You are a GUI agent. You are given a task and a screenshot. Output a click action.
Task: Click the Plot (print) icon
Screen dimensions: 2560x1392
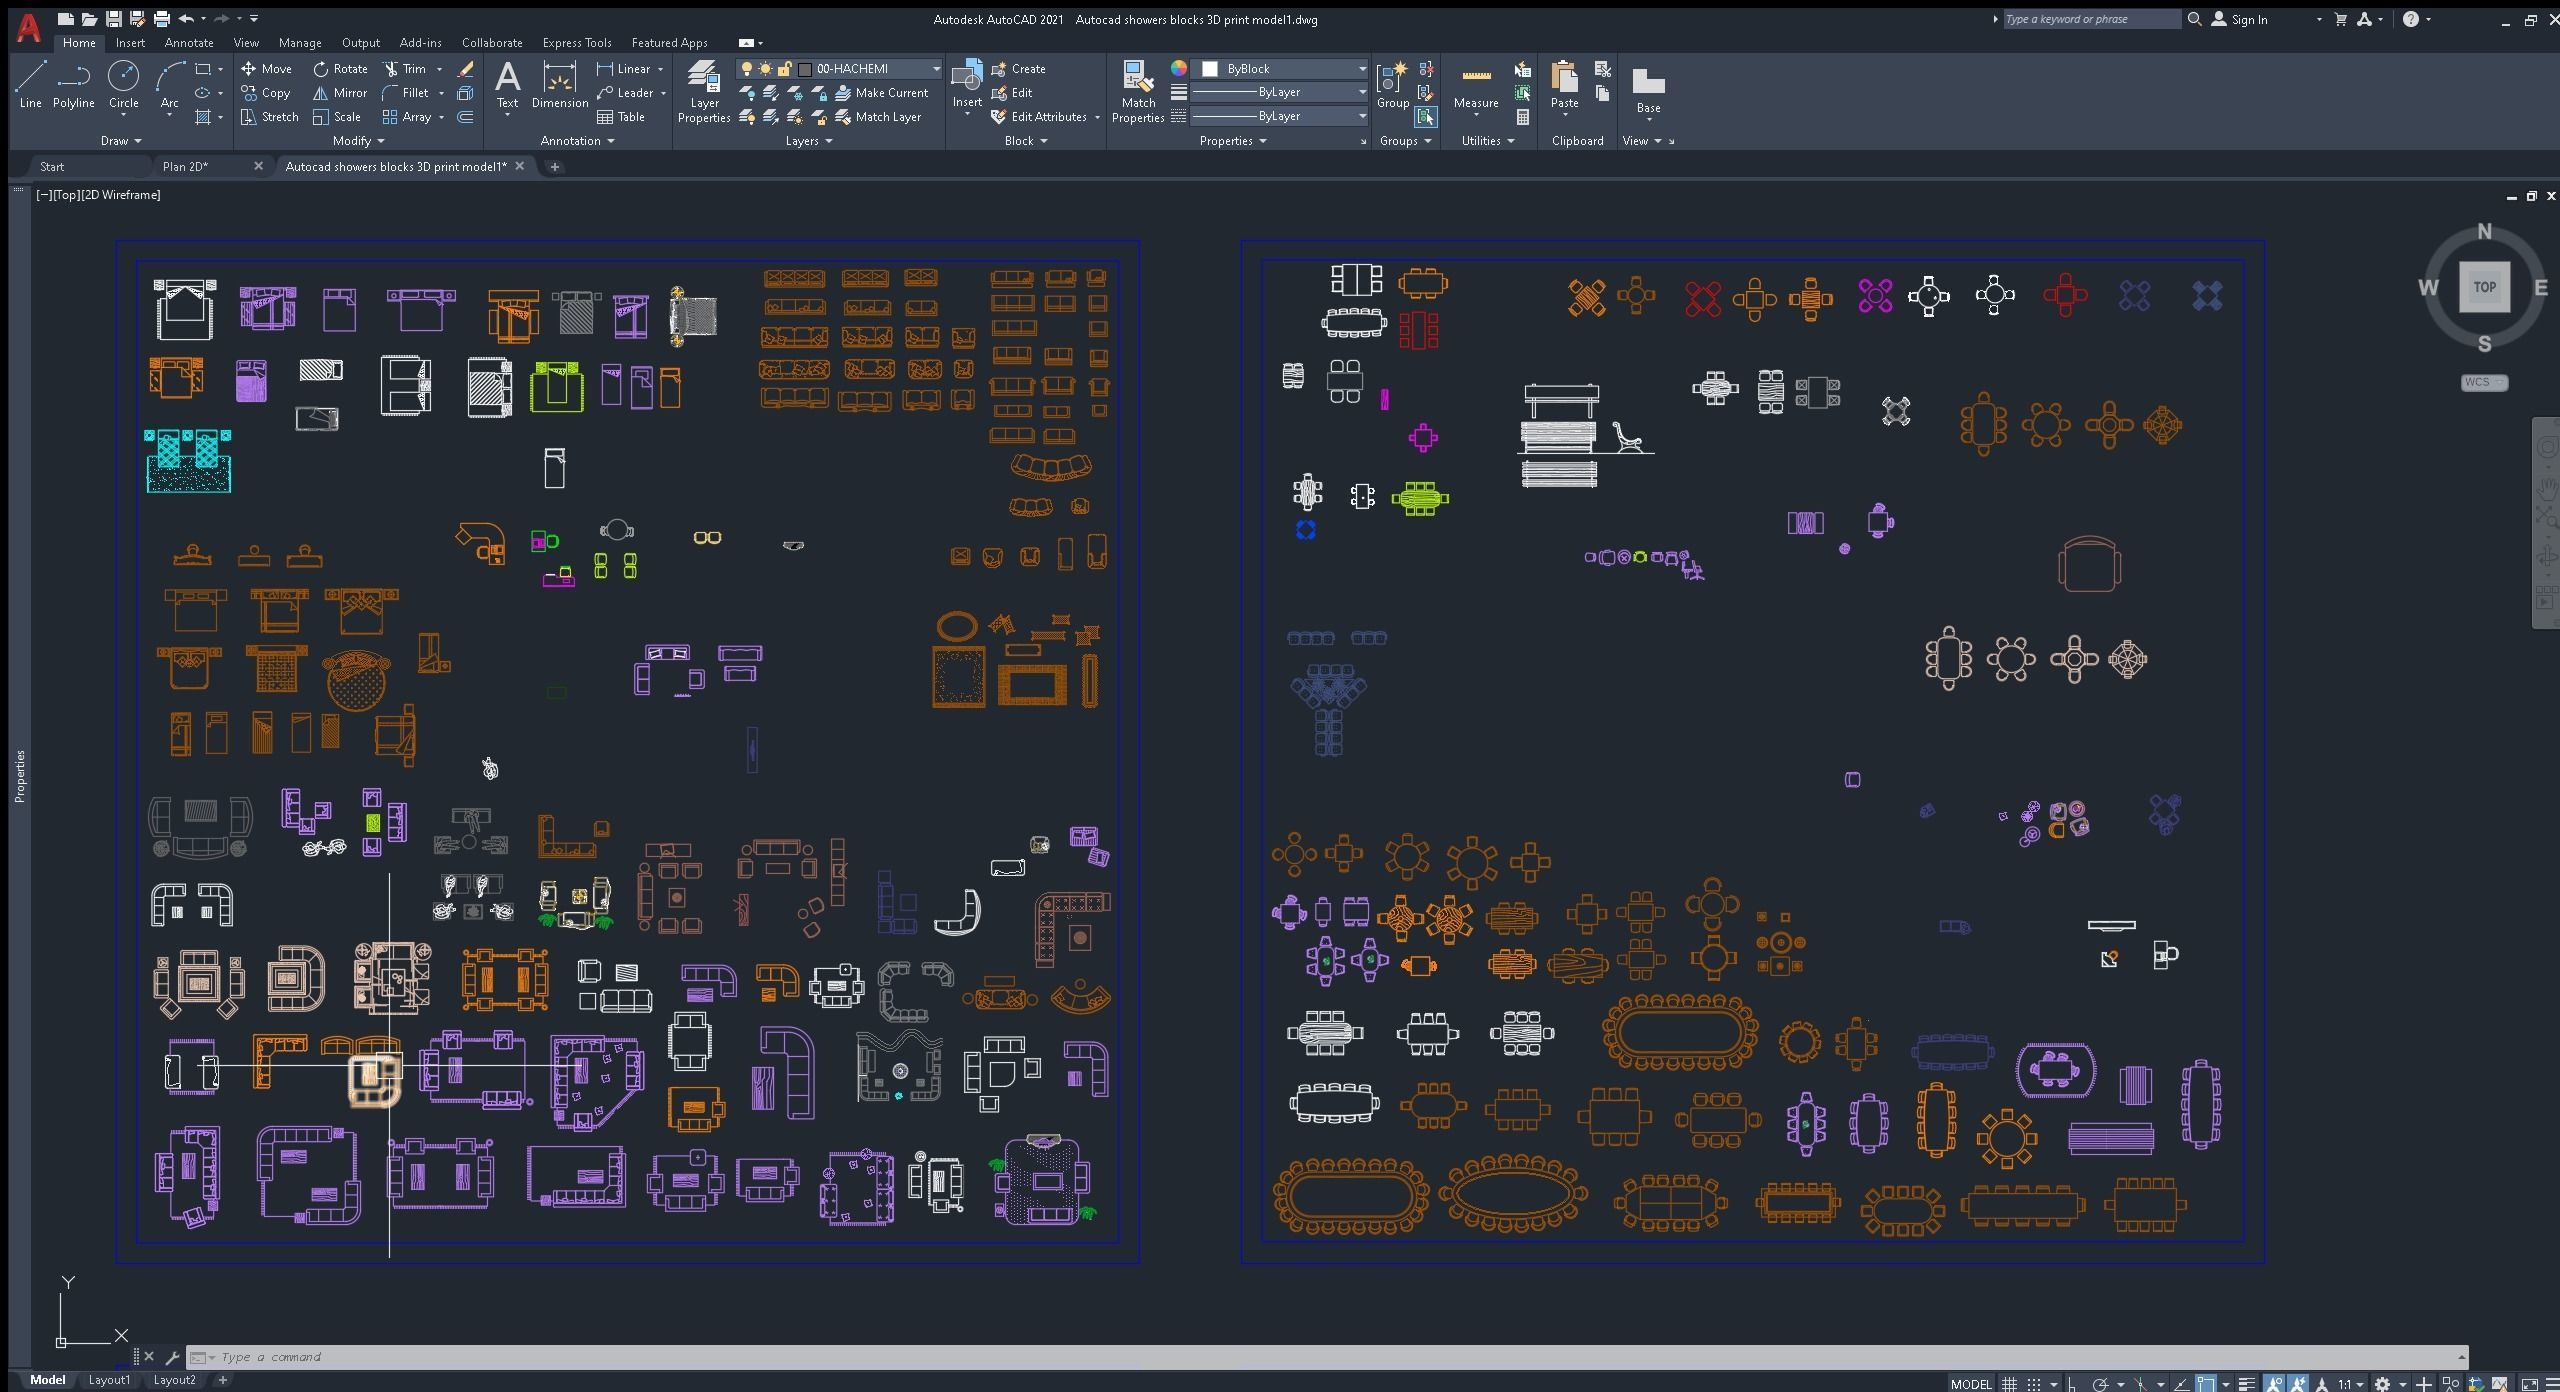pyautogui.click(x=161, y=18)
